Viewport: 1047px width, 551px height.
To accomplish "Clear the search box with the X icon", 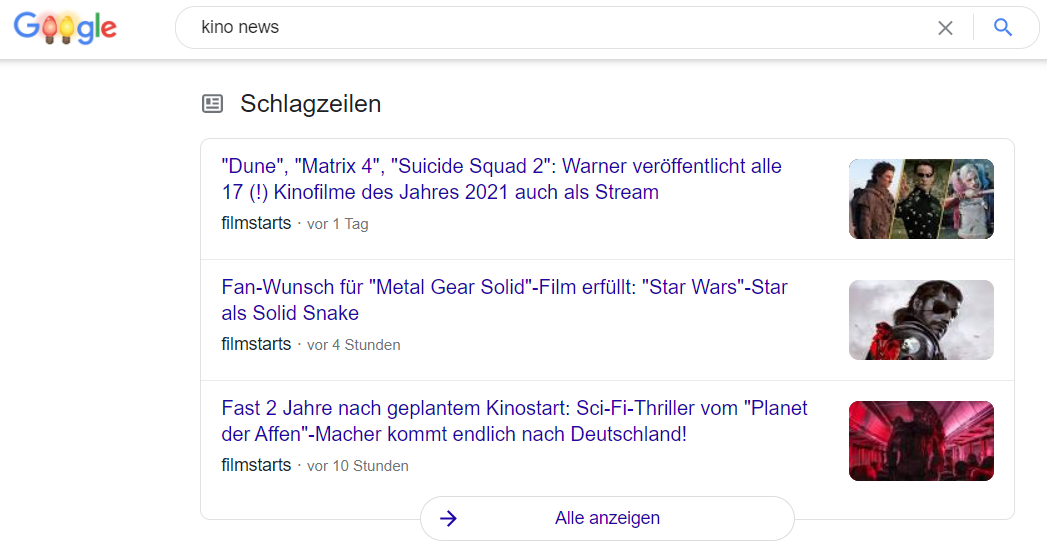I will click(x=945, y=28).
